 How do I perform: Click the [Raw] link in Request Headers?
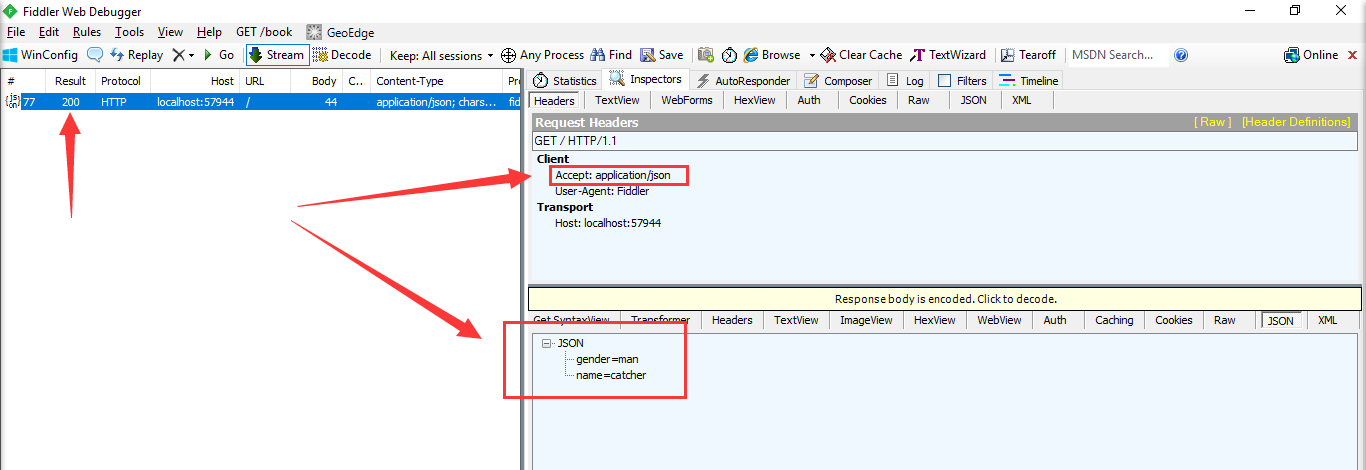[1213, 122]
